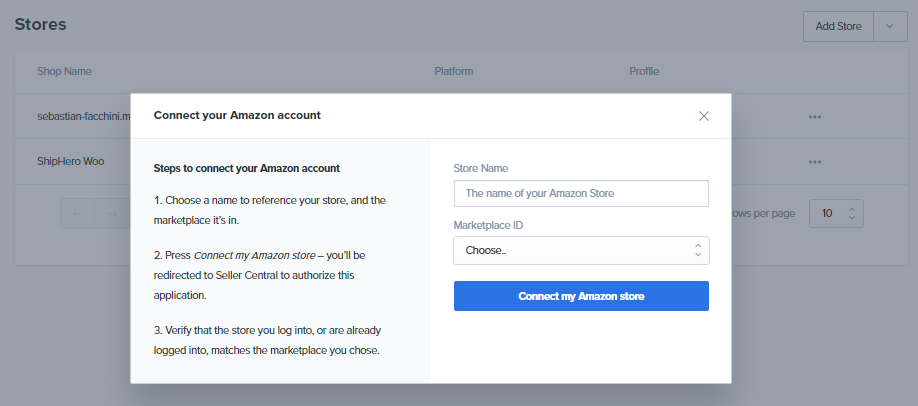Open the Marketplace ID dropdown
This screenshot has width=918, height=406.
click(581, 250)
